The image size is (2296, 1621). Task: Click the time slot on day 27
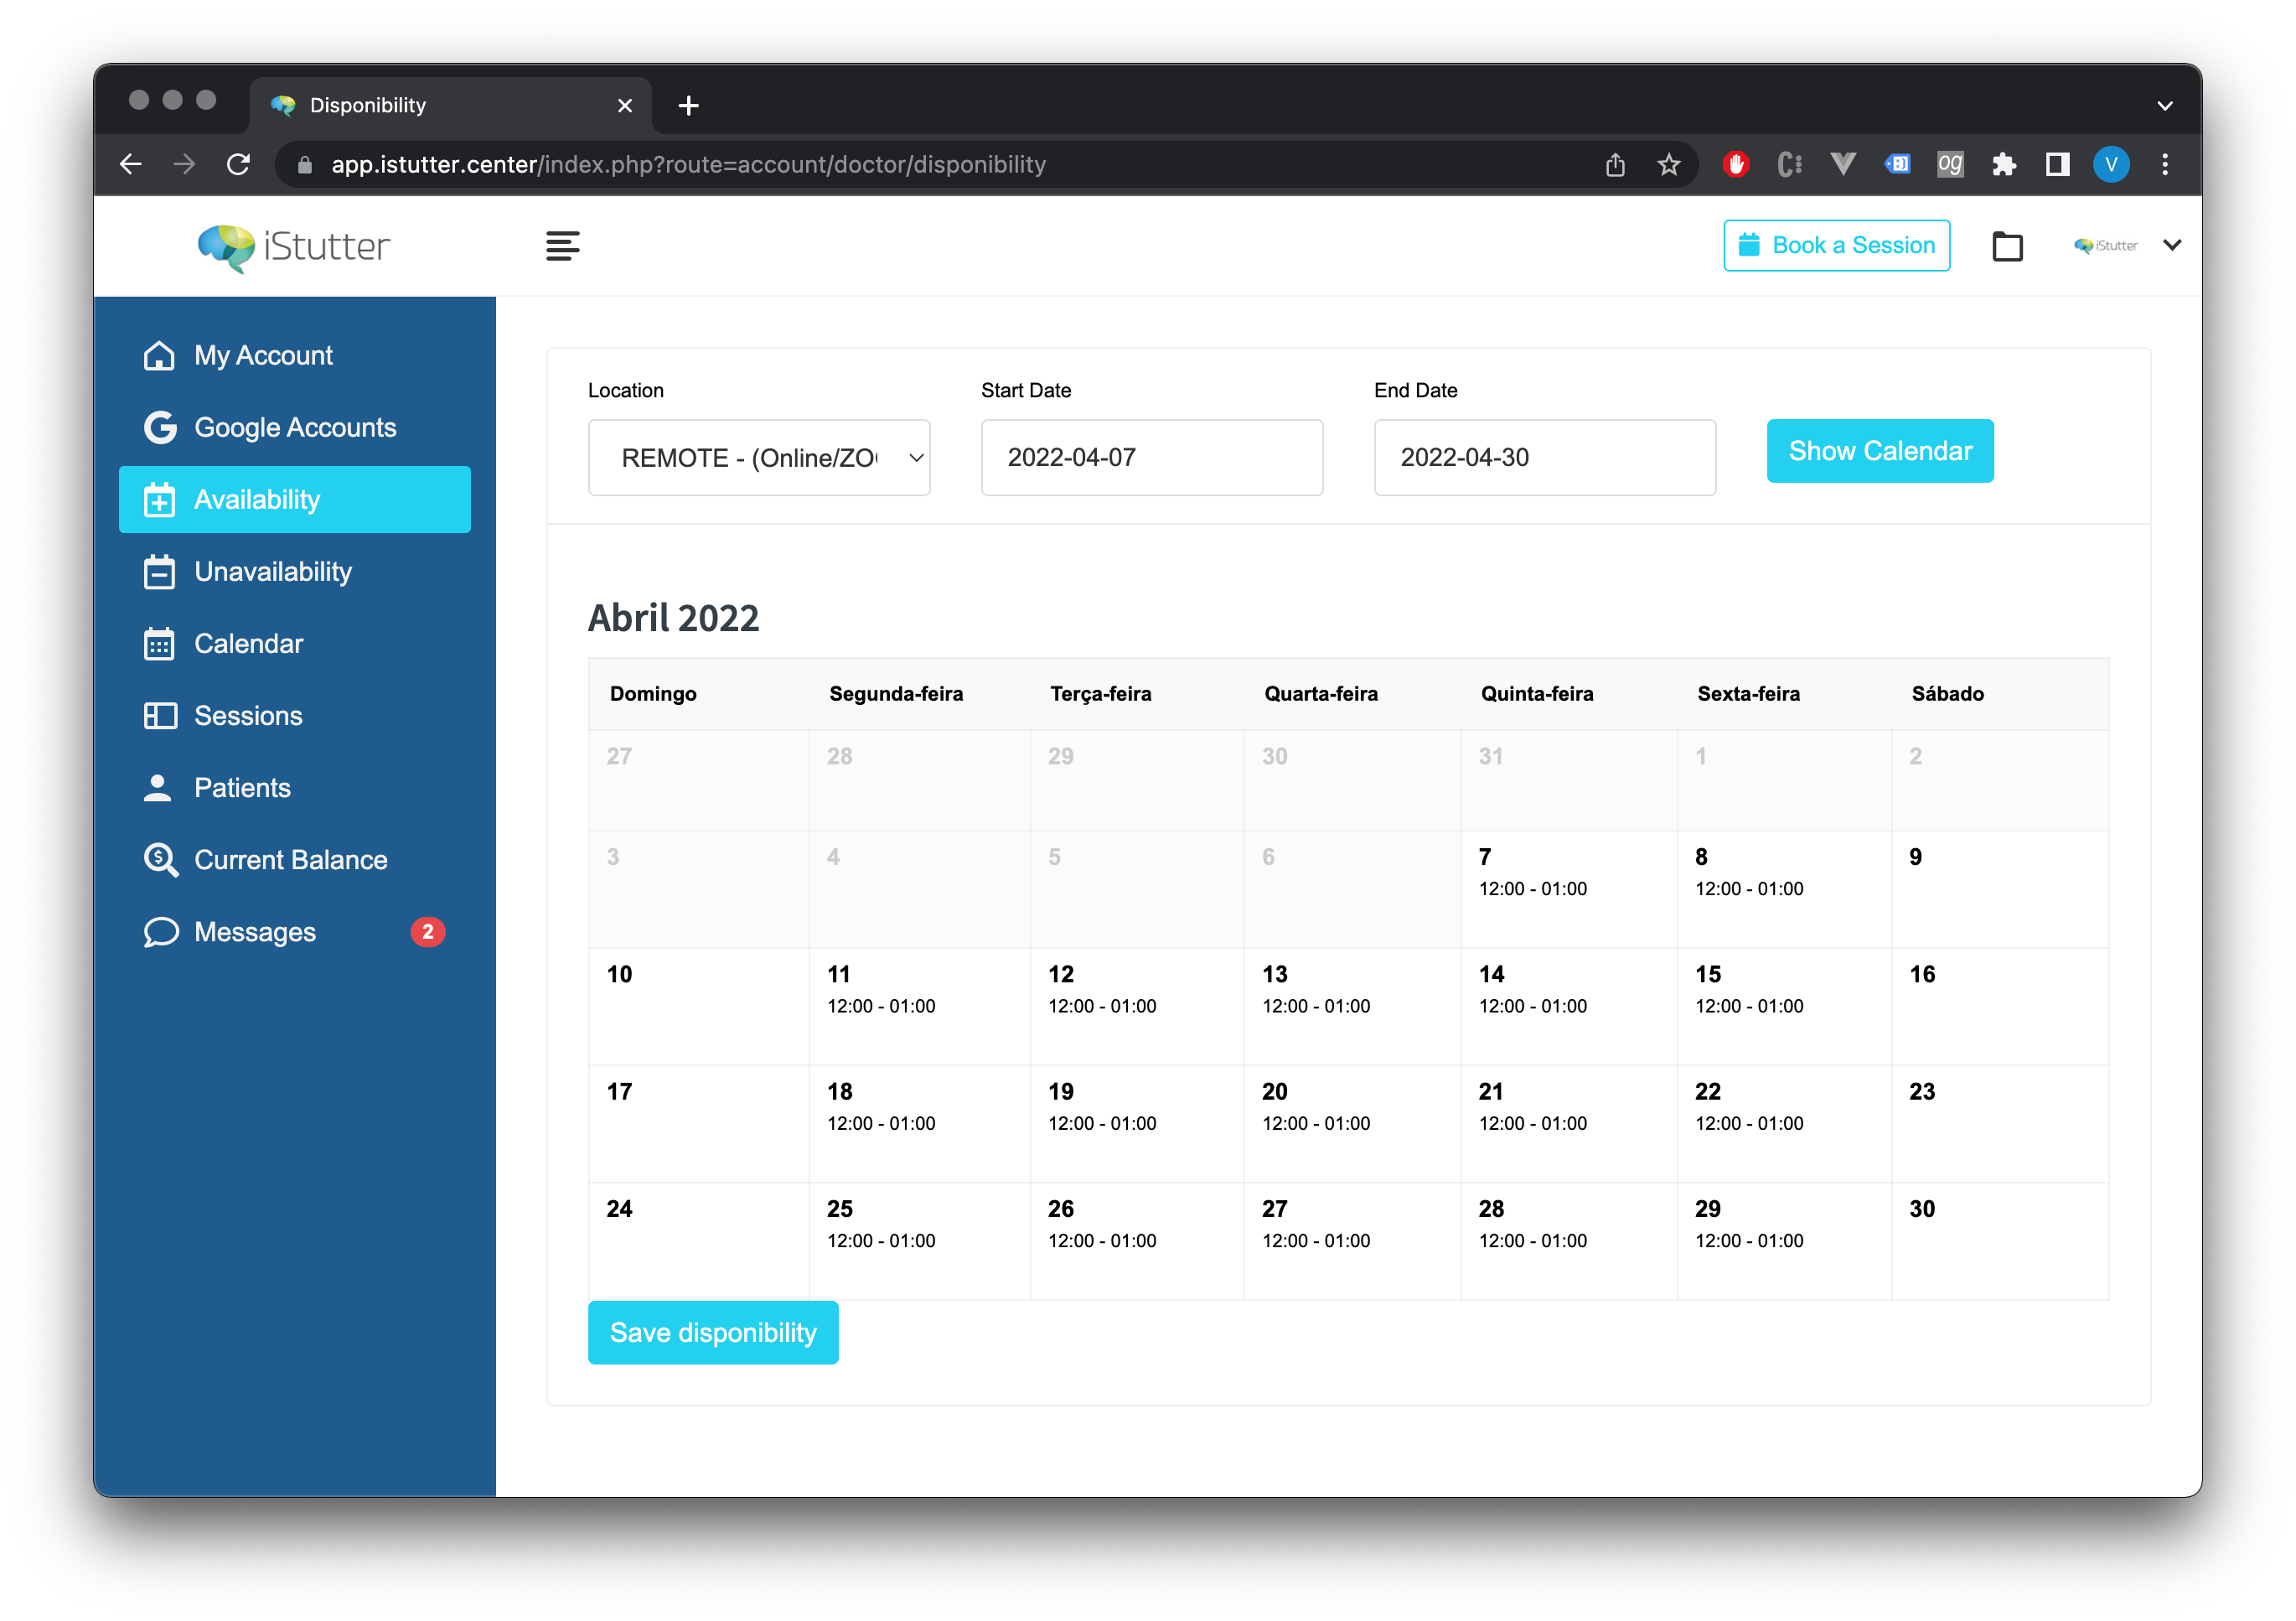tap(1316, 1240)
